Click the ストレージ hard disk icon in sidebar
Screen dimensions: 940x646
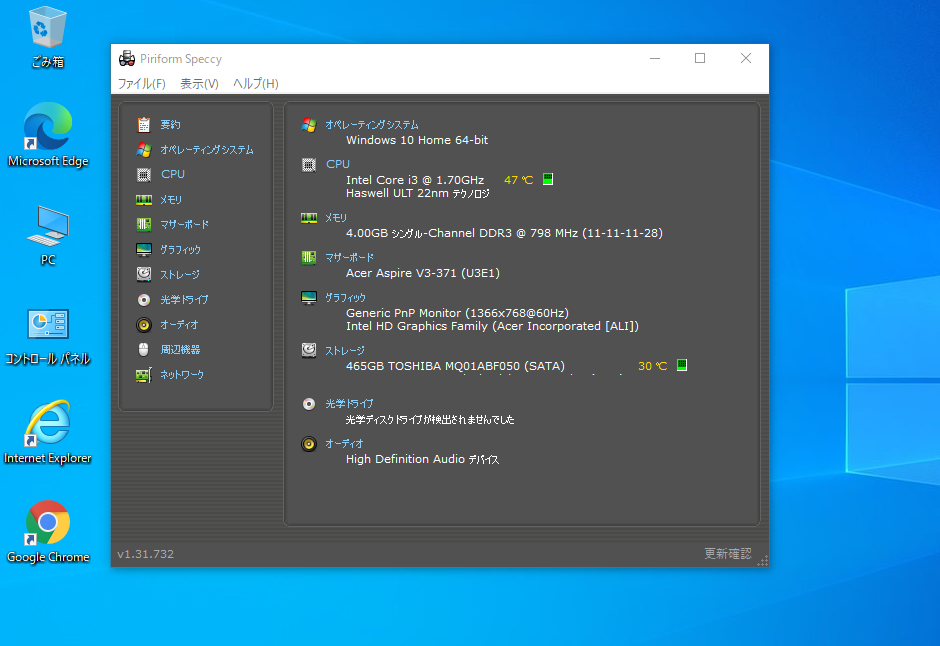point(144,274)
